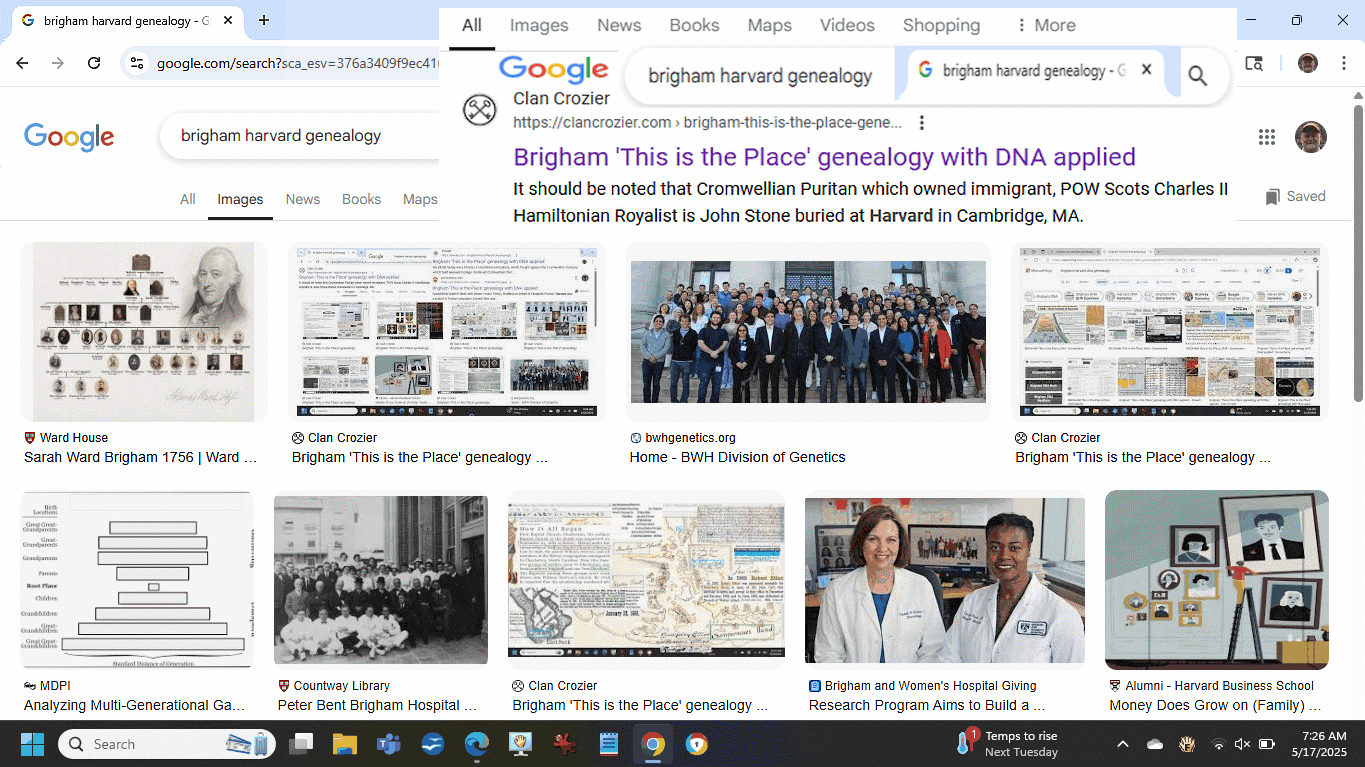Open the blue notepad app in the taskbar
Screen dimensions: 1365x767
(x=609, y=744)
